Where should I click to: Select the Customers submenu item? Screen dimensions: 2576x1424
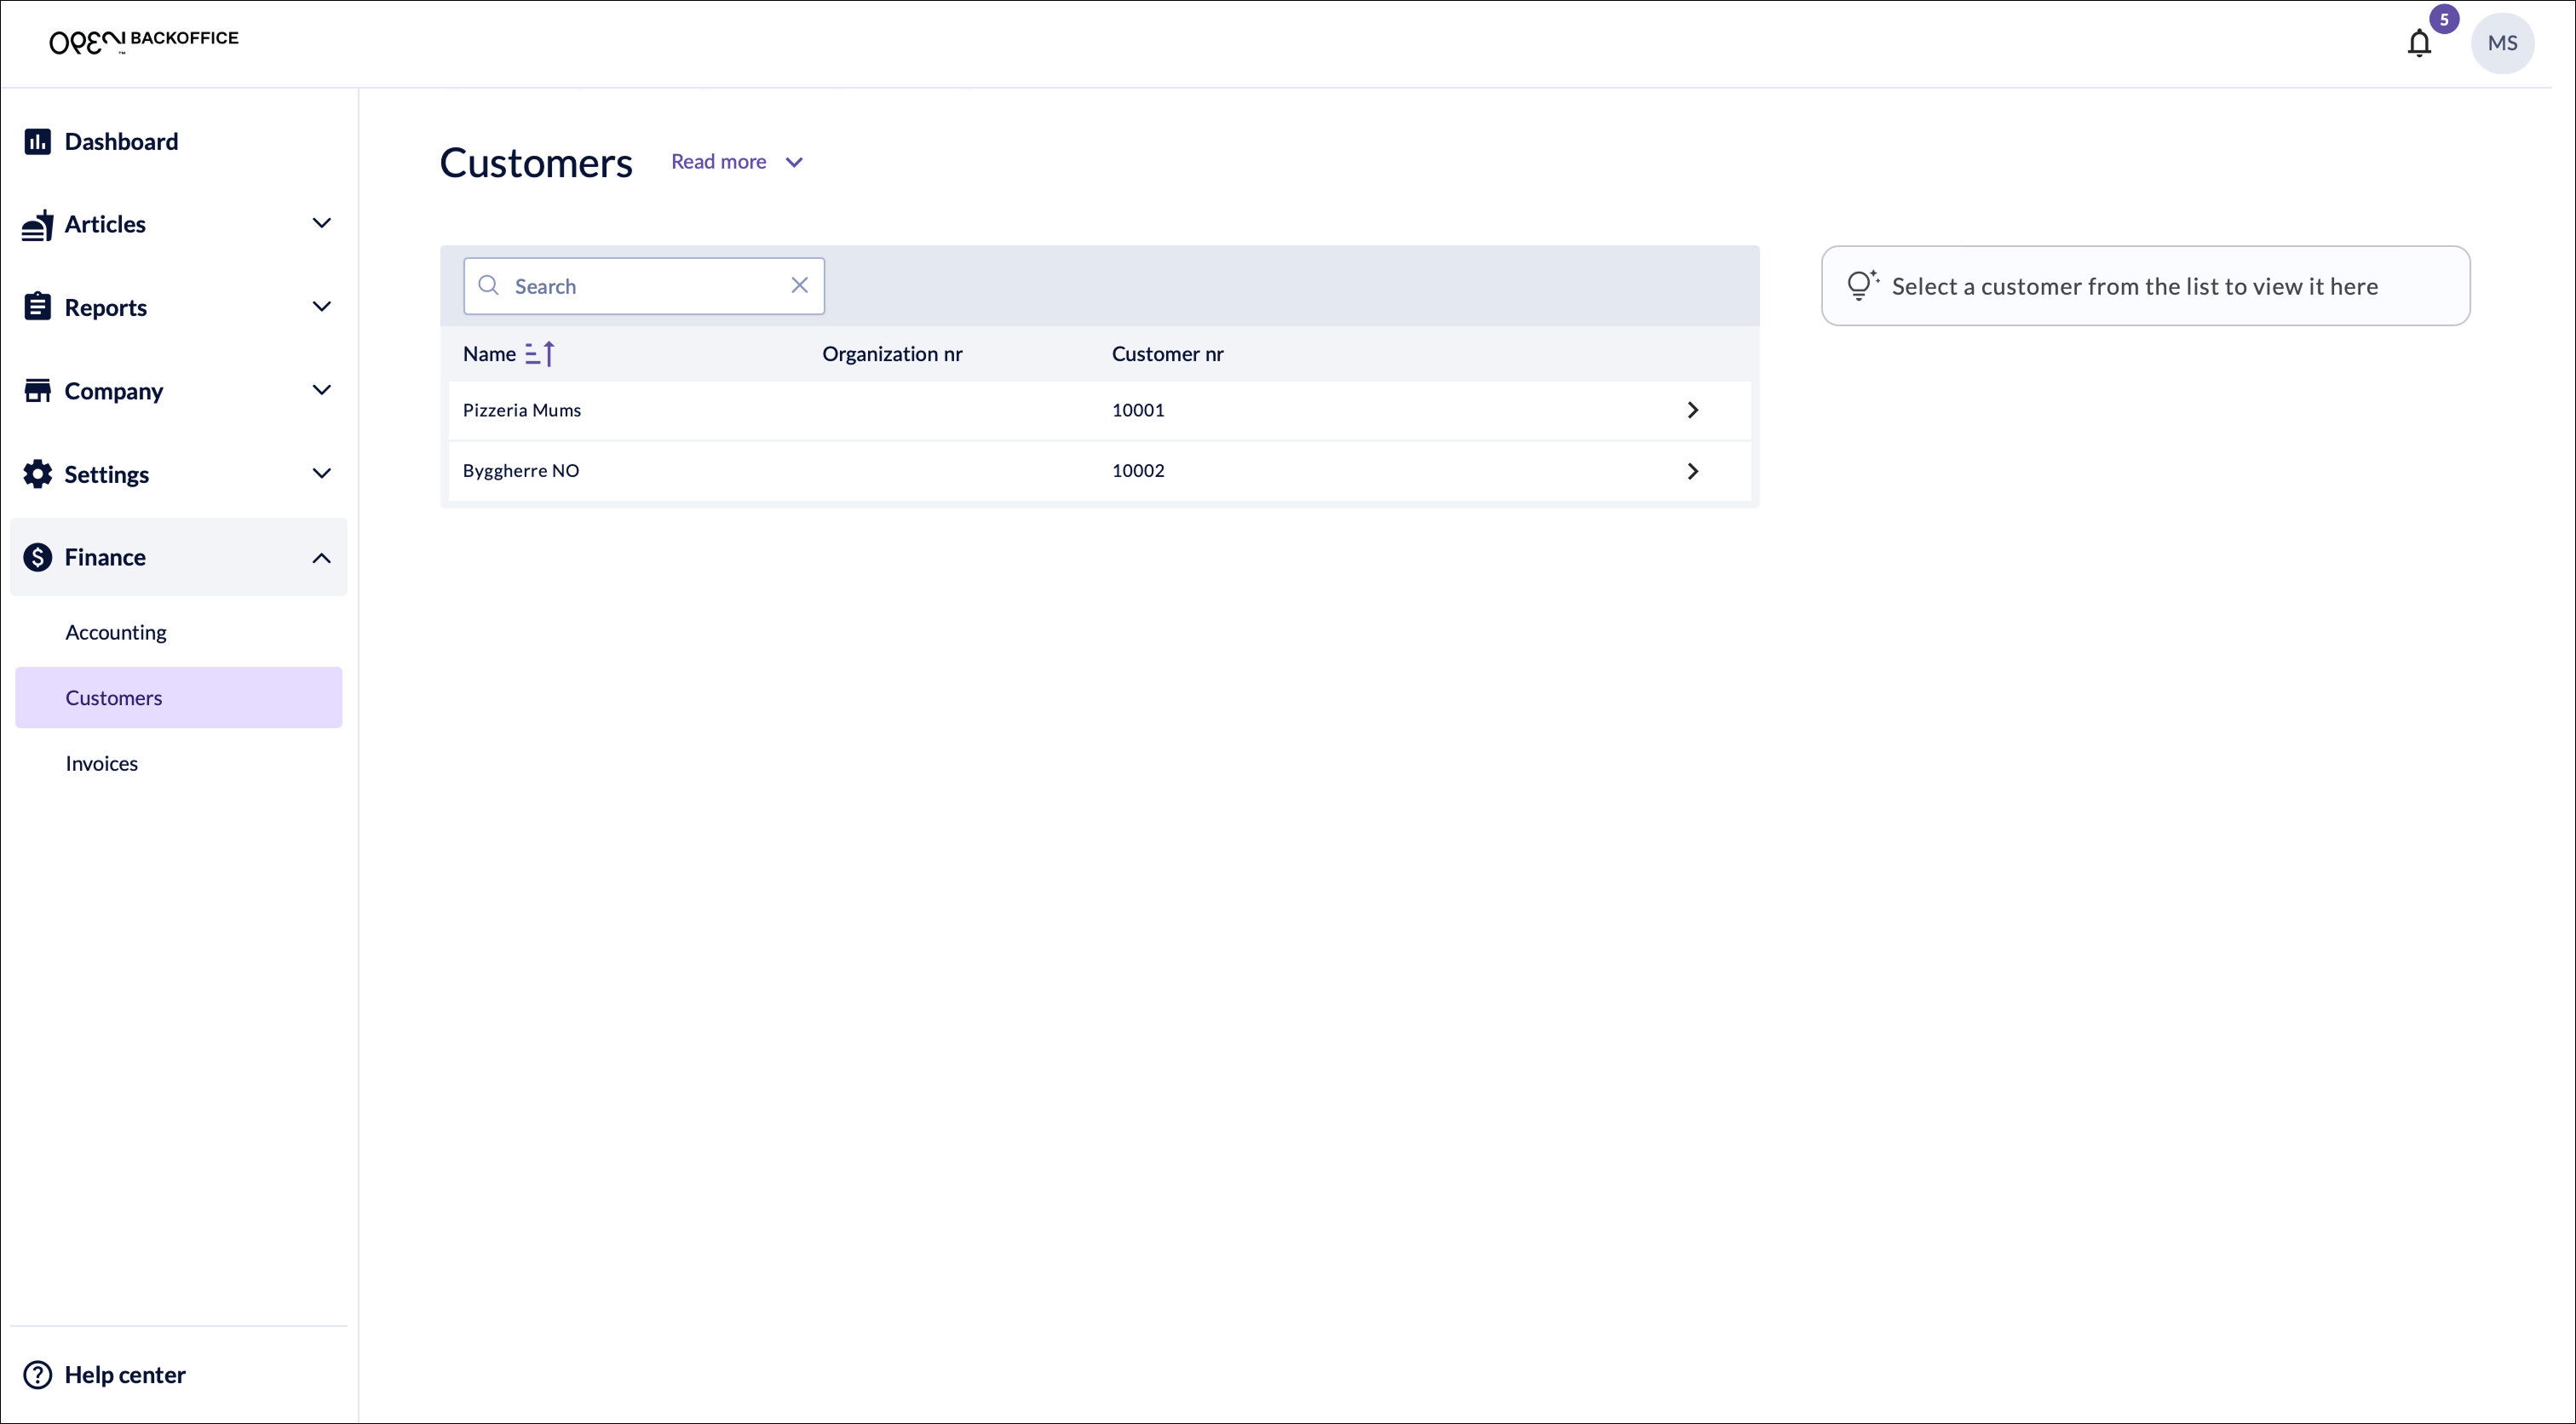pyautogui.click(x=114, y=698)
